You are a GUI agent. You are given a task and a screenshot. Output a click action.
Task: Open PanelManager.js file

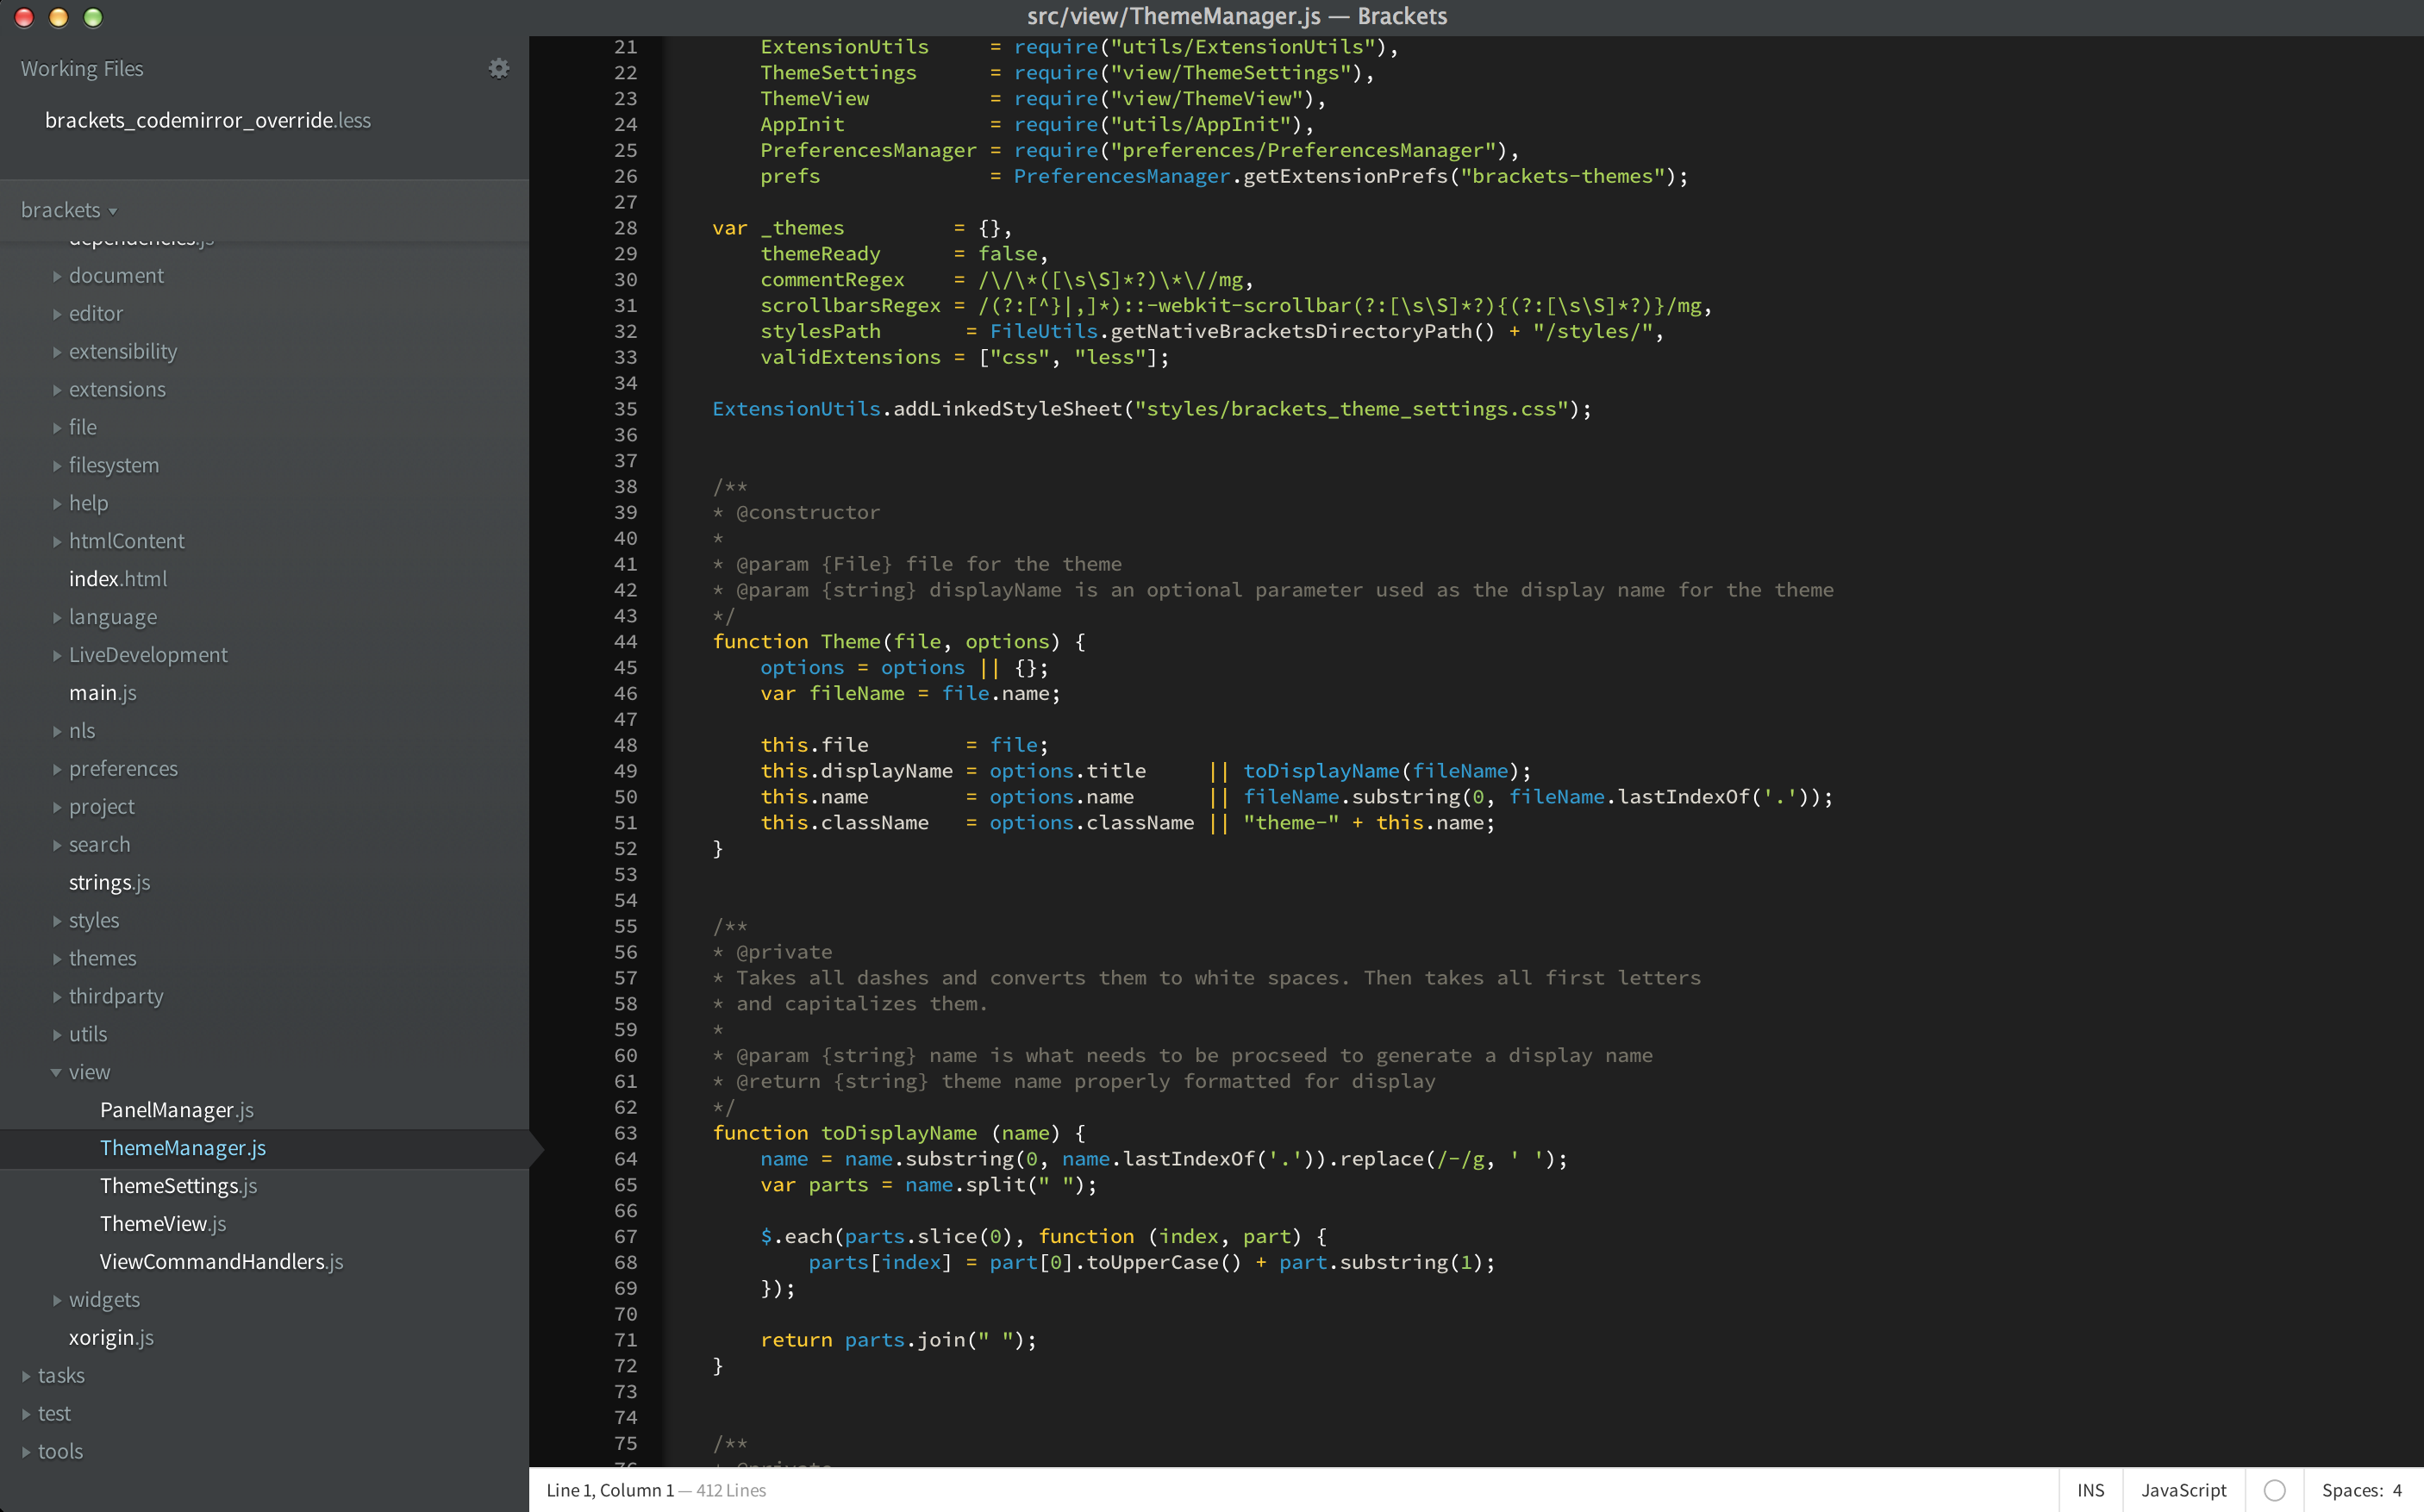[x=176, y=1110]
